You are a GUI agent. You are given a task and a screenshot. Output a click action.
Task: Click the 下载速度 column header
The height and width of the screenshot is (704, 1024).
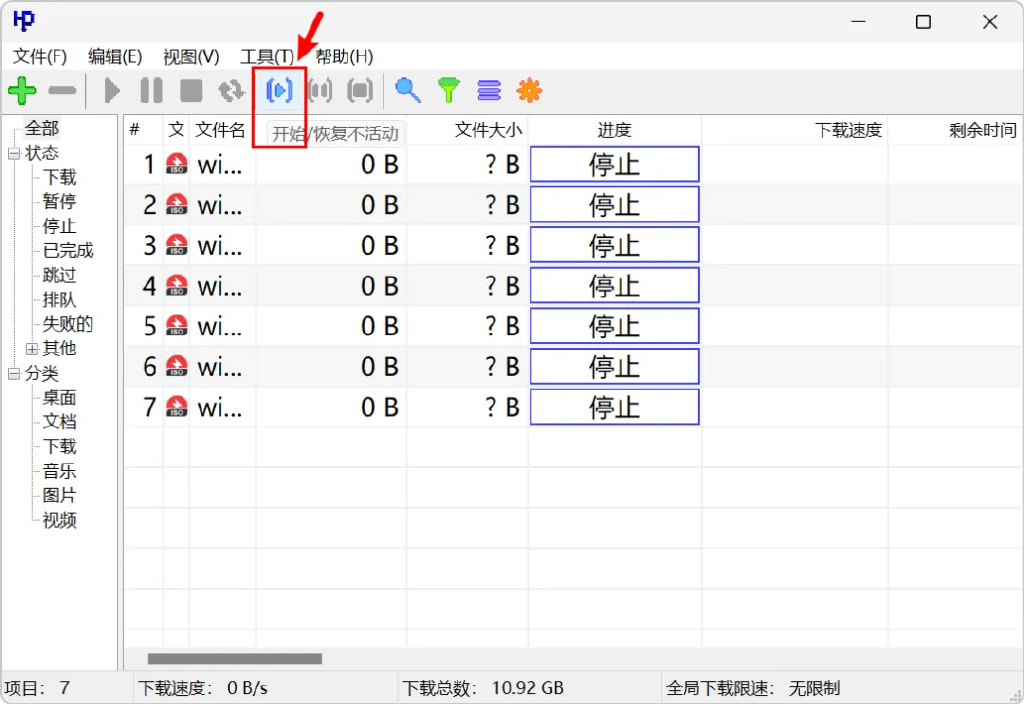[x=848, y=130]
